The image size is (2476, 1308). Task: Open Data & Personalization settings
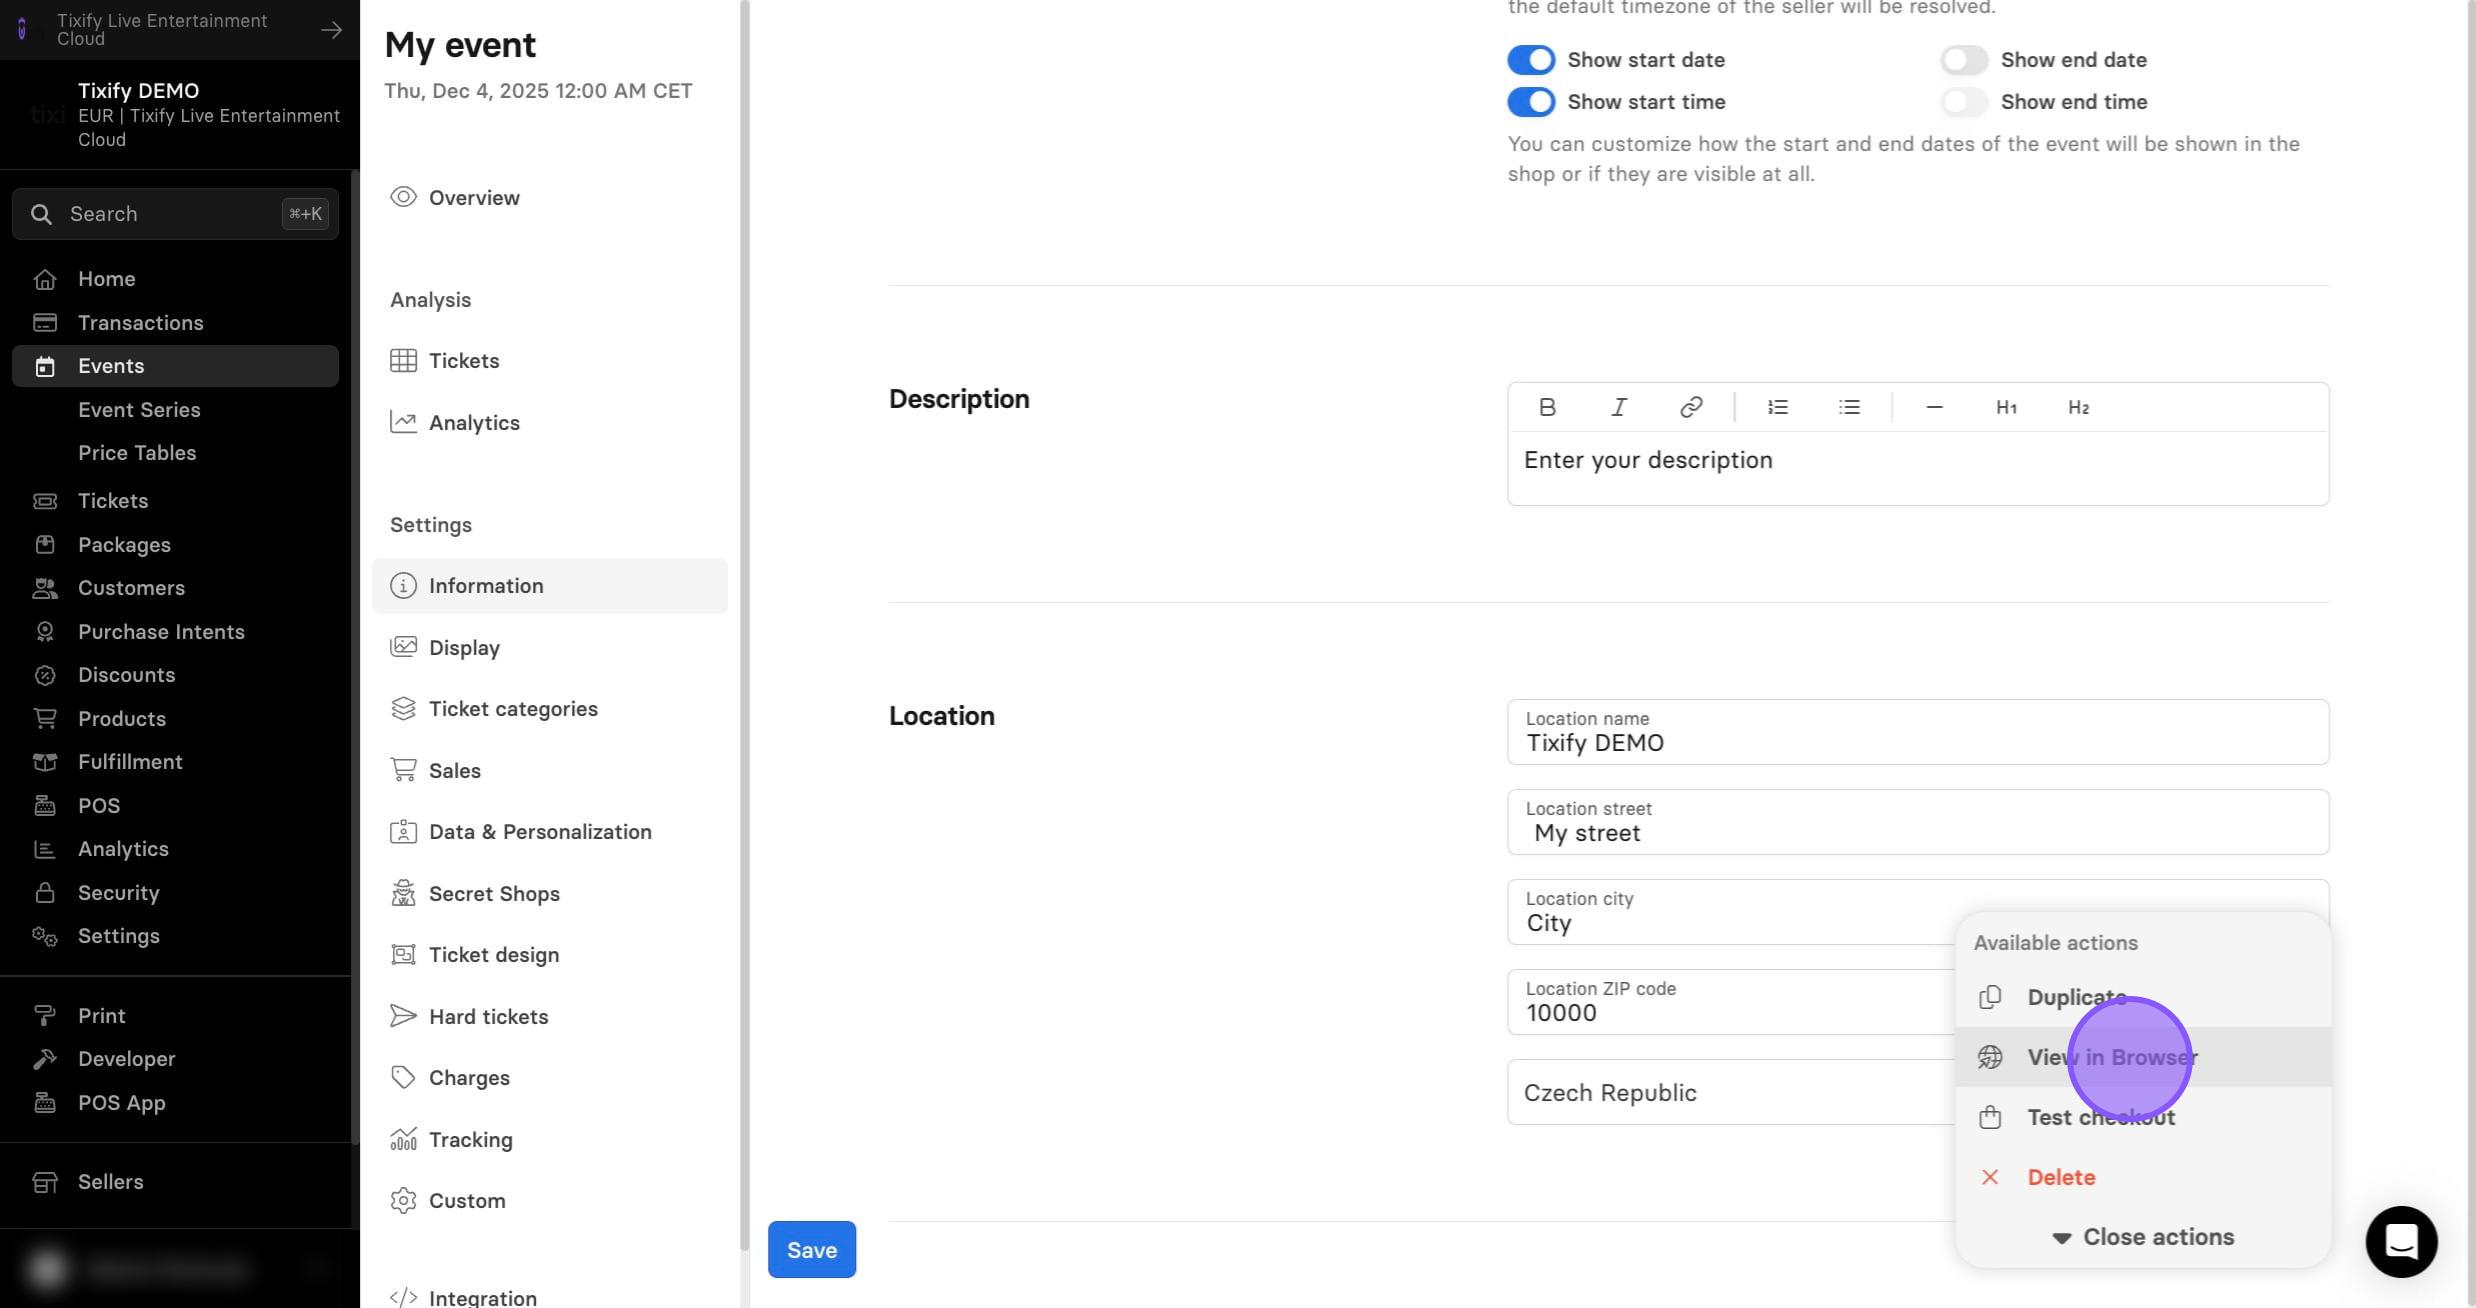pos(549,832)
